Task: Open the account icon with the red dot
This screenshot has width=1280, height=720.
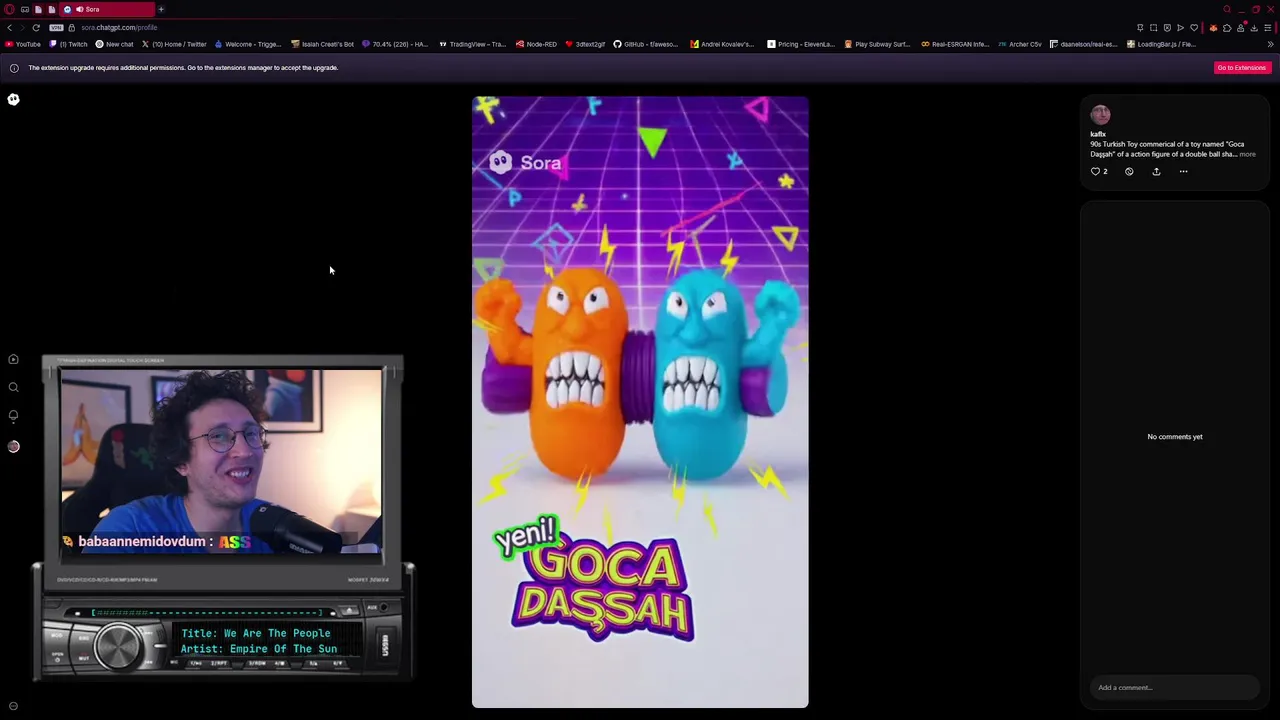Action: pos(1241,27)
